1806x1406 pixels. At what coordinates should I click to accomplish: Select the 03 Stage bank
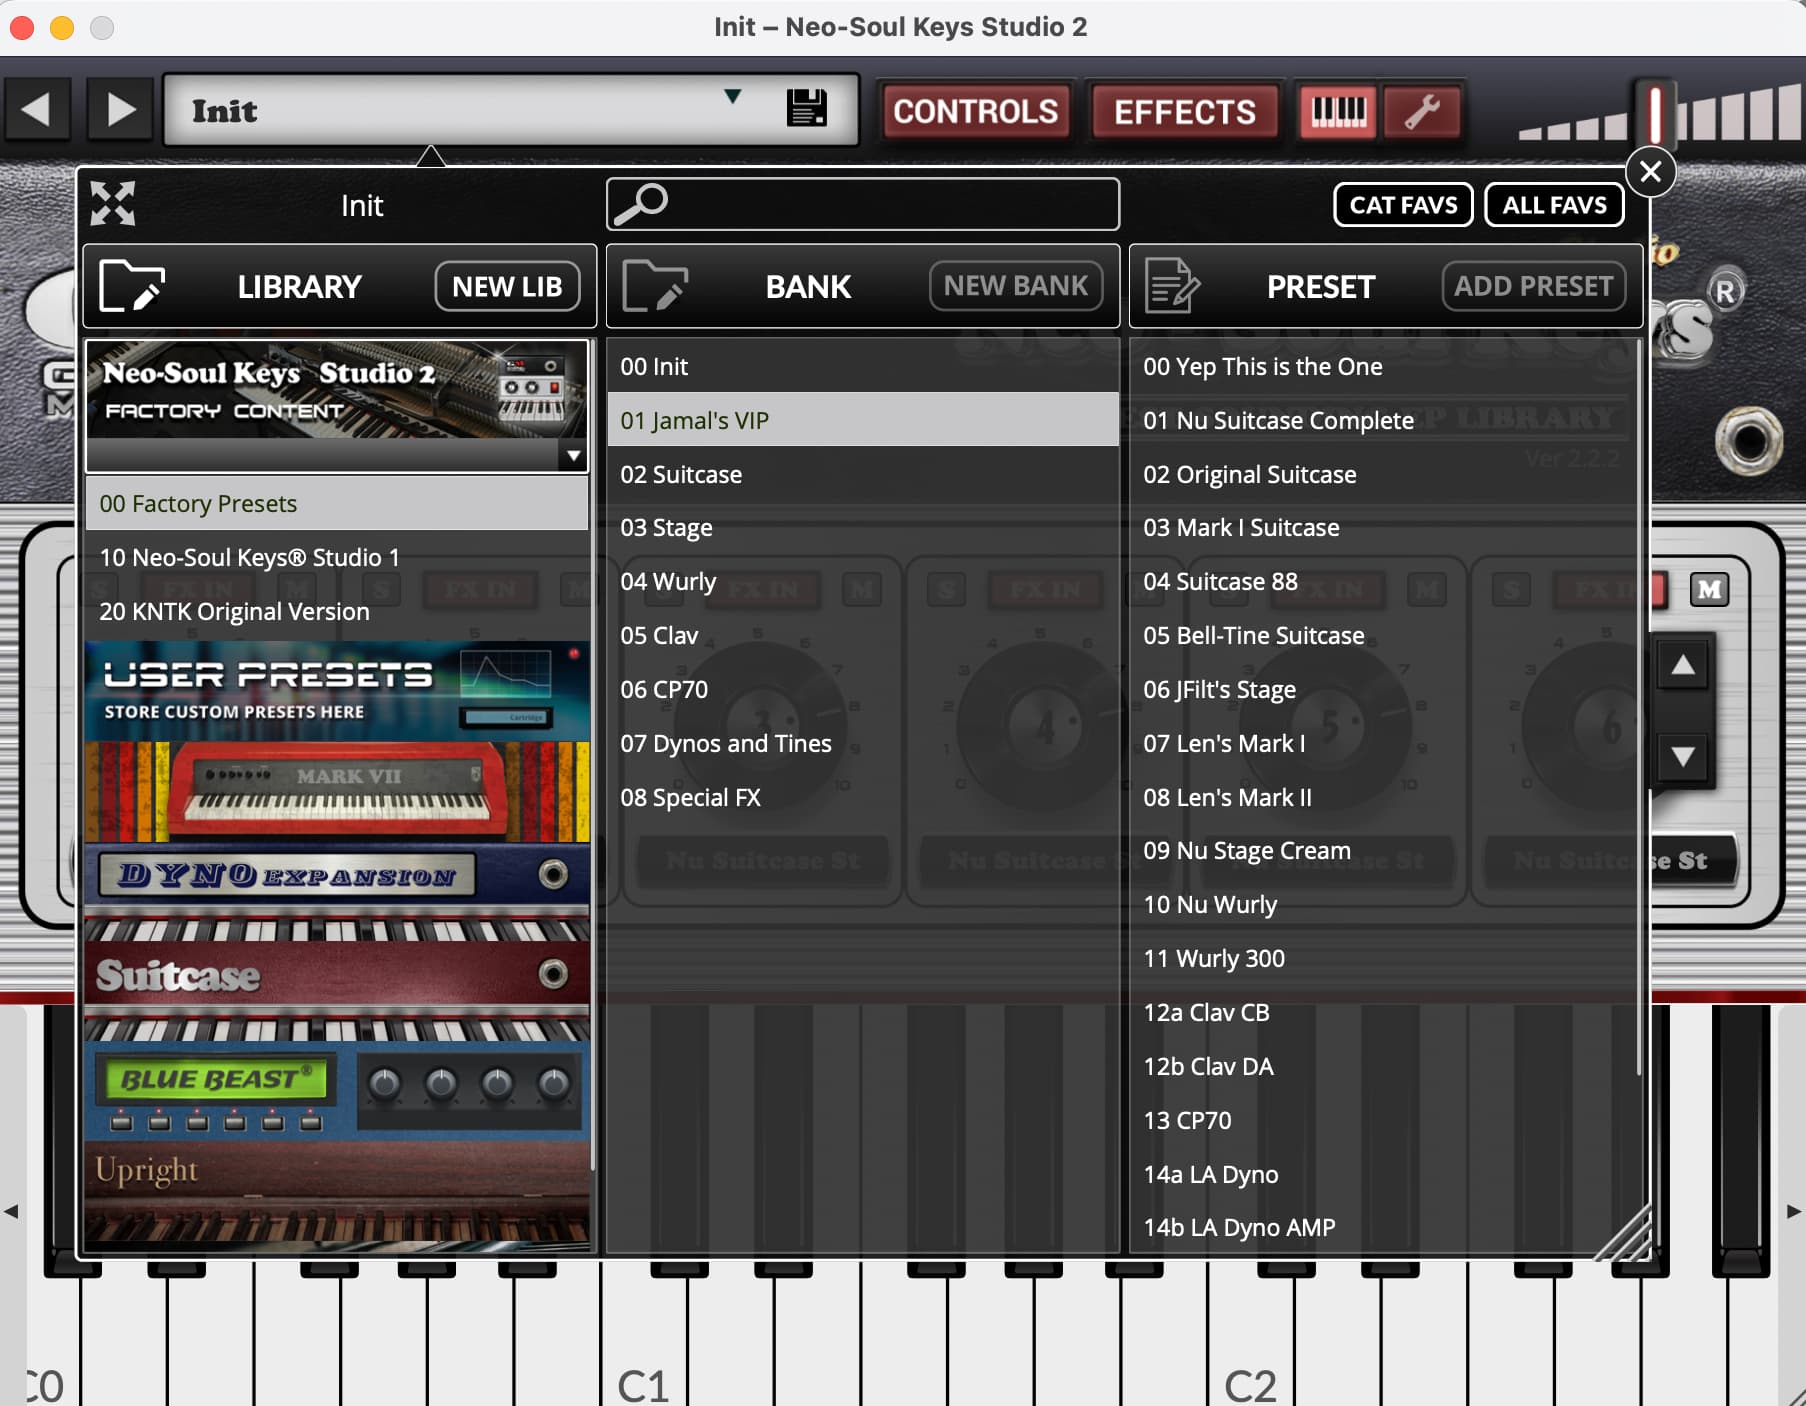point(863,527)
